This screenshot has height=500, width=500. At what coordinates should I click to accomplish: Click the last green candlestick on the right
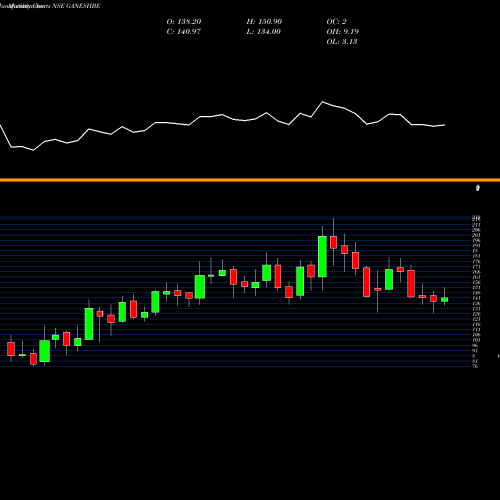click(444, 300)
